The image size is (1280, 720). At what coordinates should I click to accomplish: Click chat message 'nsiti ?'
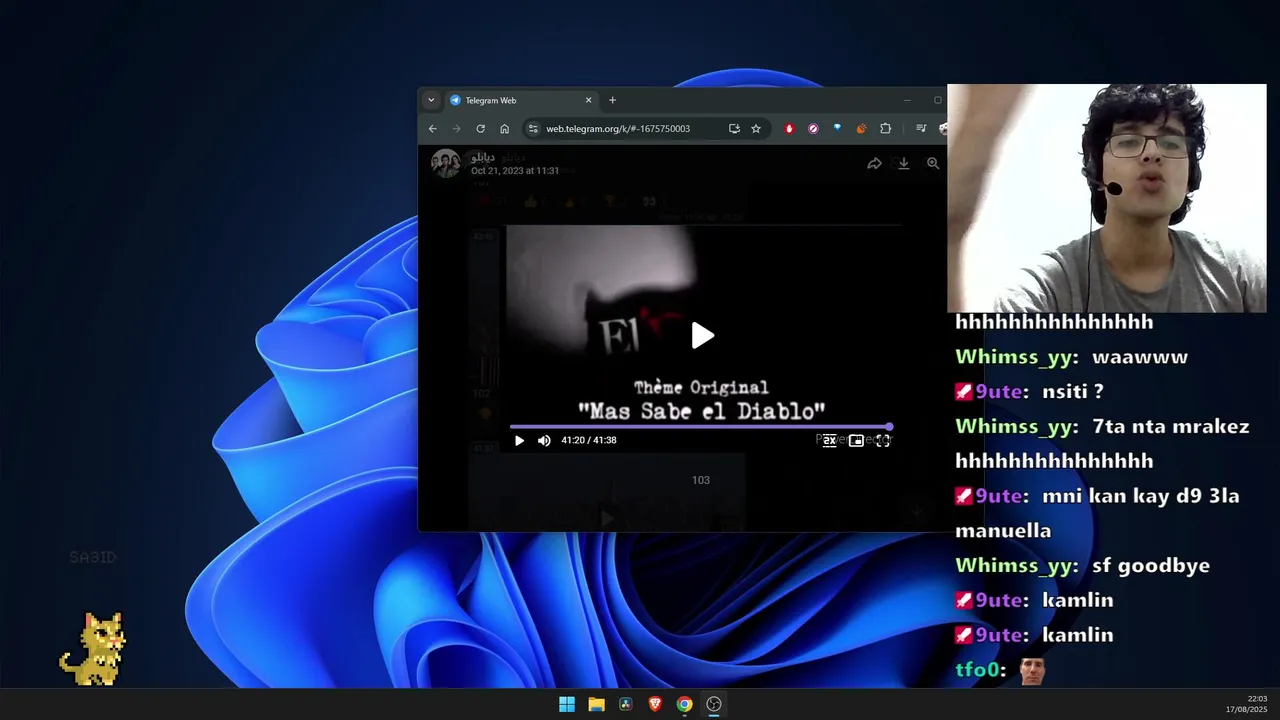point(1073,392)
